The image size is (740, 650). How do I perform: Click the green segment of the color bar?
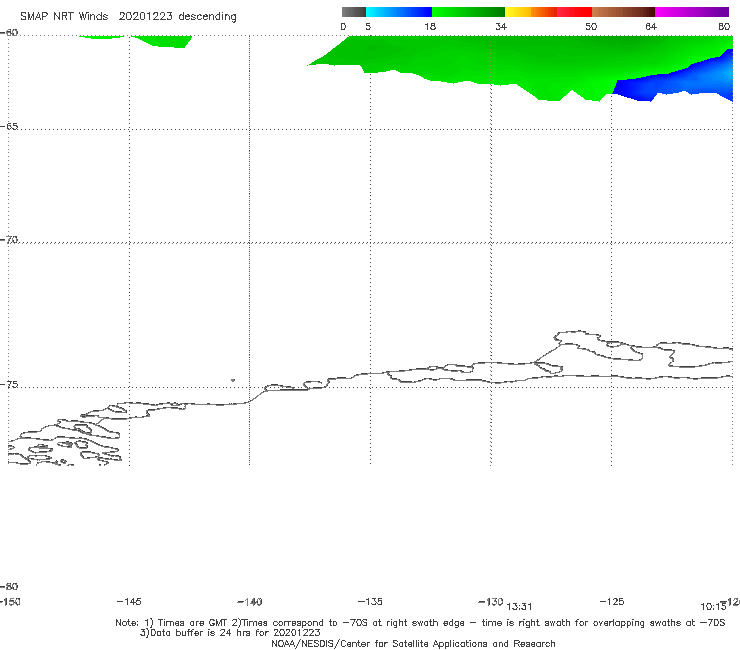(468, 12)
